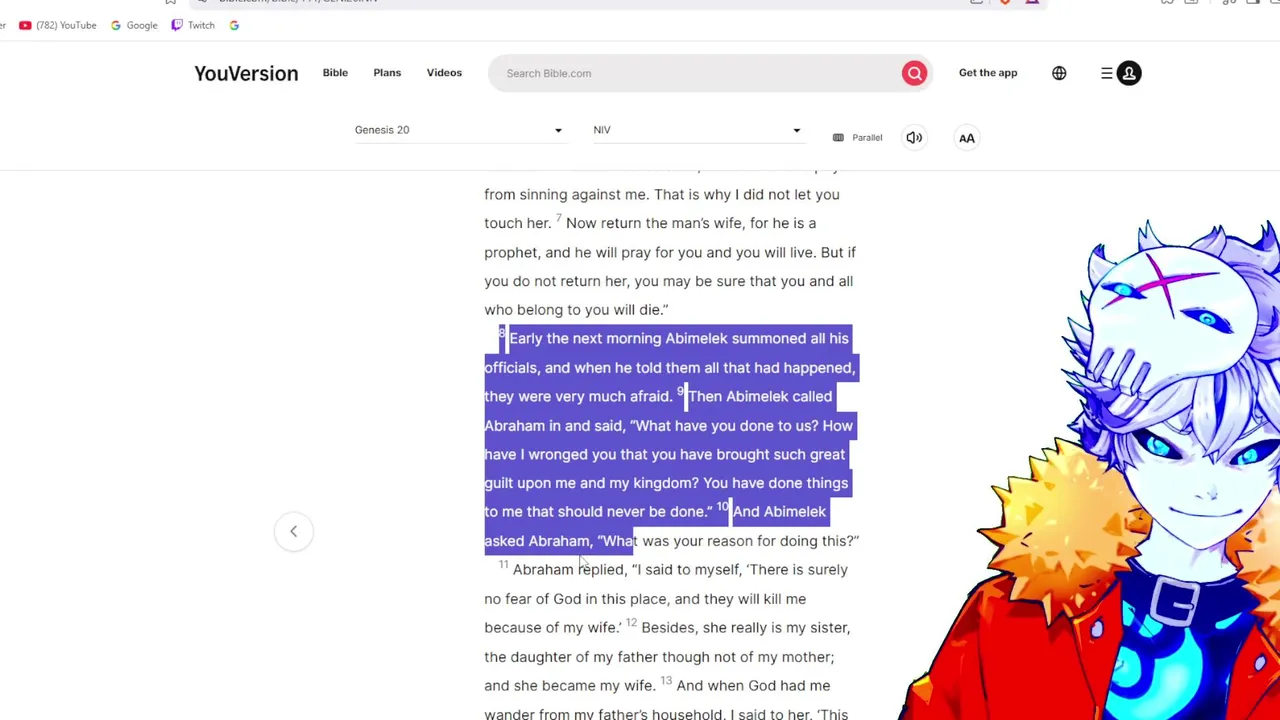This screenshot has height=720, width=1280.
Task: Open the AA font settings
Action: [x=967, y=138]
